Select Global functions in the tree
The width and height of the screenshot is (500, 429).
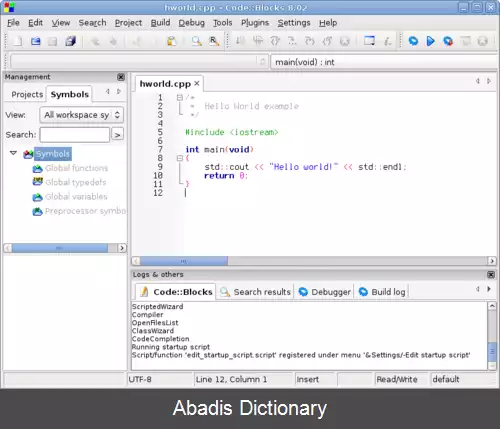(x=77, y=168)
